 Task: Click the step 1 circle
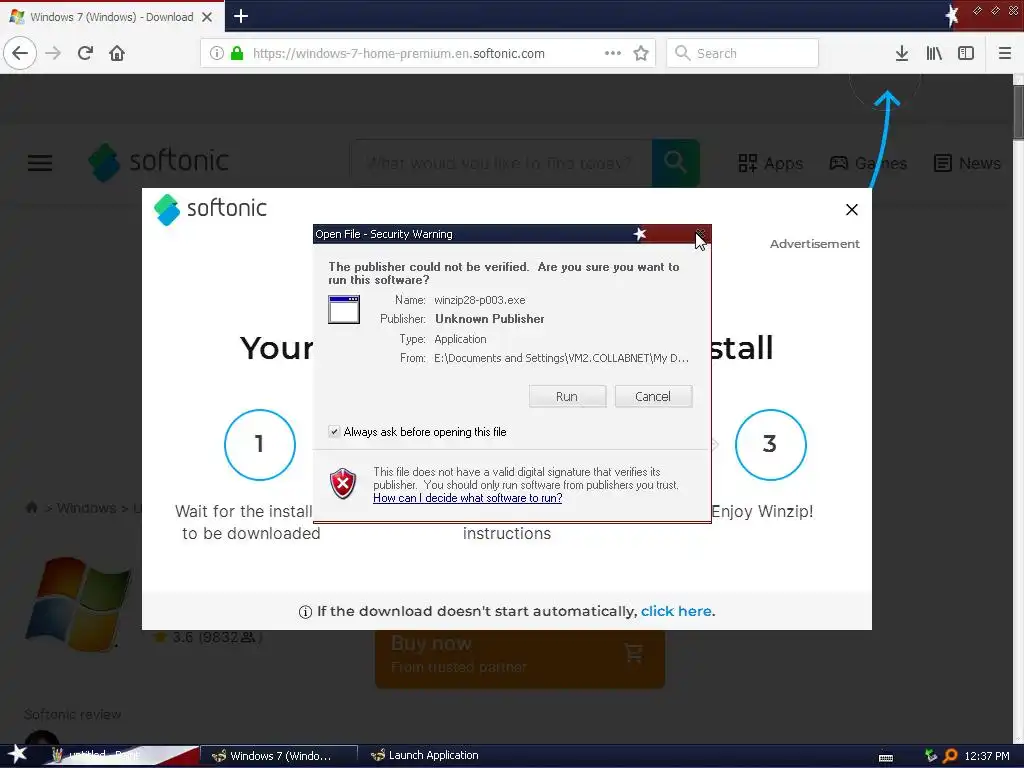coord(260,445)
